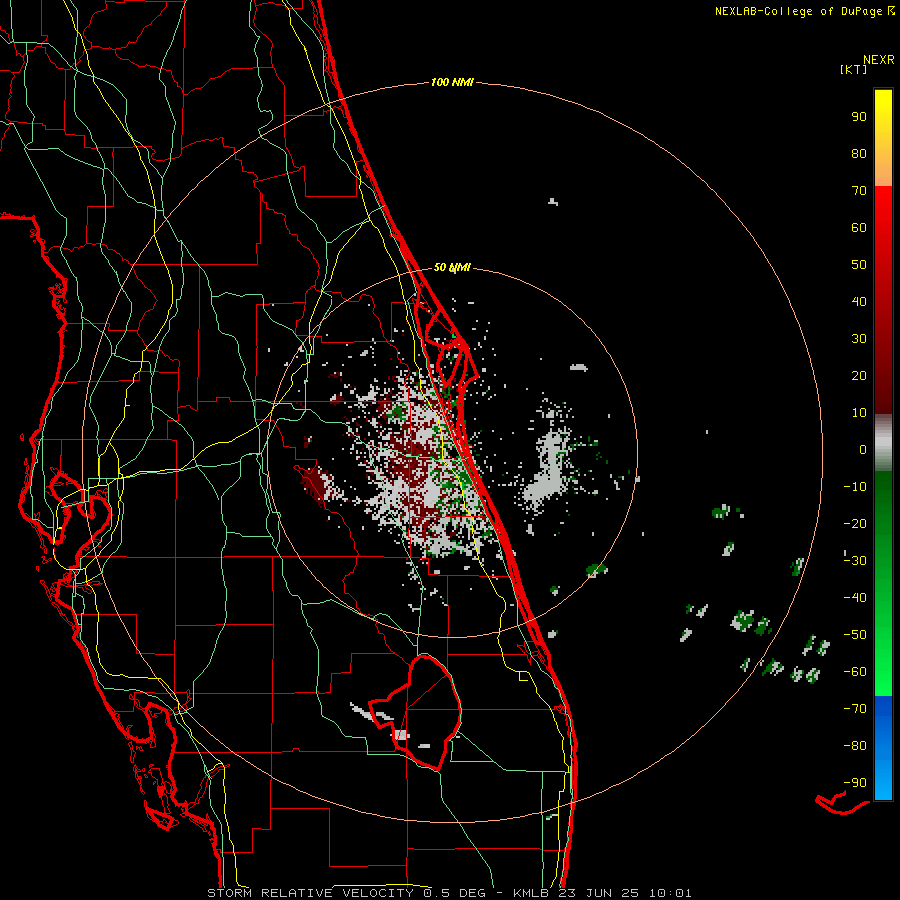900x900 pixels.
Task: Click the 100 NMI range ring label
Action: click(x=452, y=82)
